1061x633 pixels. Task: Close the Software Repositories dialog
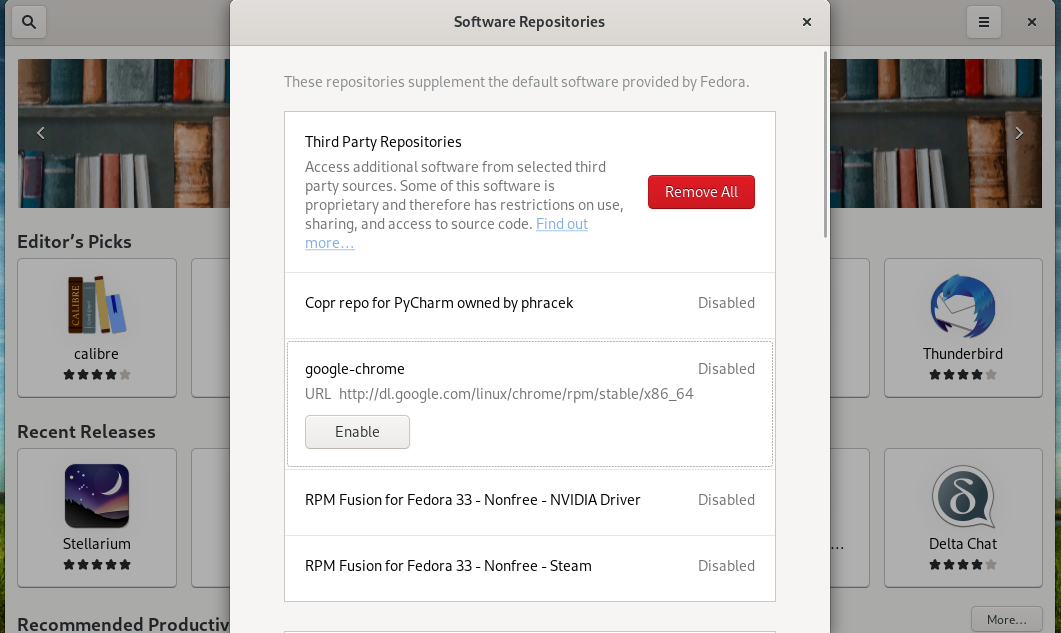pyautogui.click(x=806, y=21)
